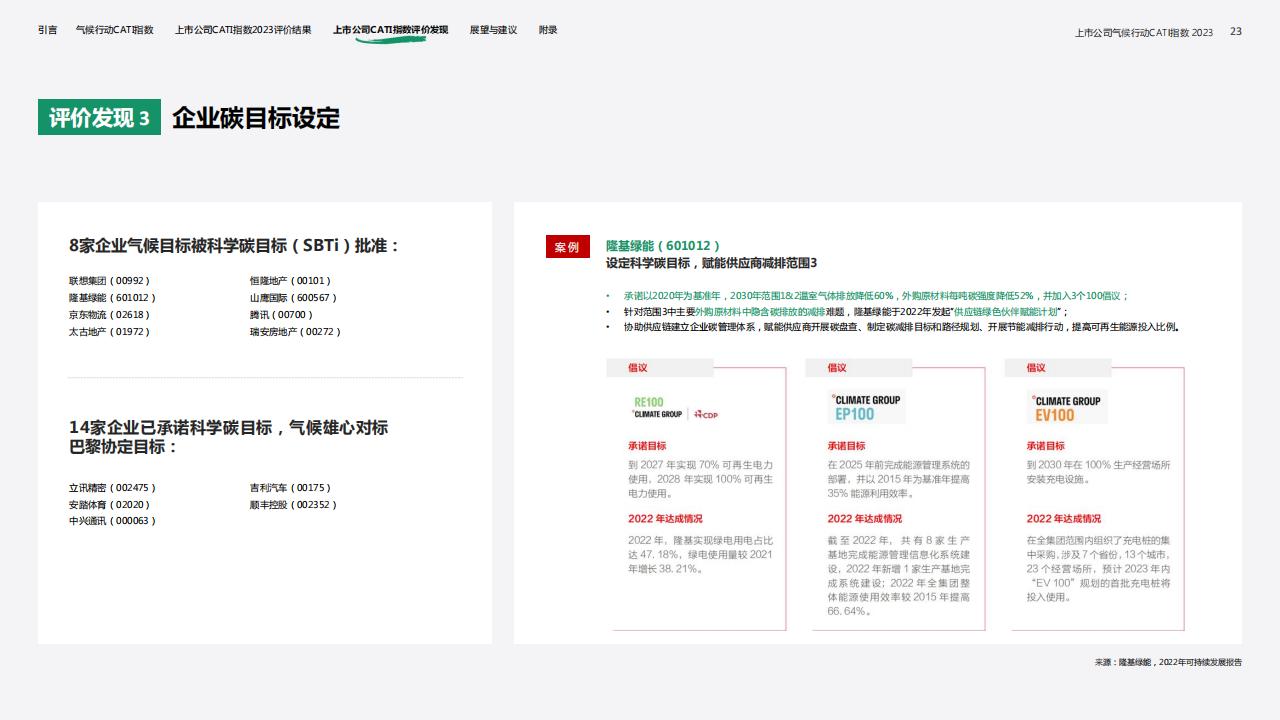Click 承诺目标 heading in RE100 card
1280x720 pixels.
[x=647, y=446]
